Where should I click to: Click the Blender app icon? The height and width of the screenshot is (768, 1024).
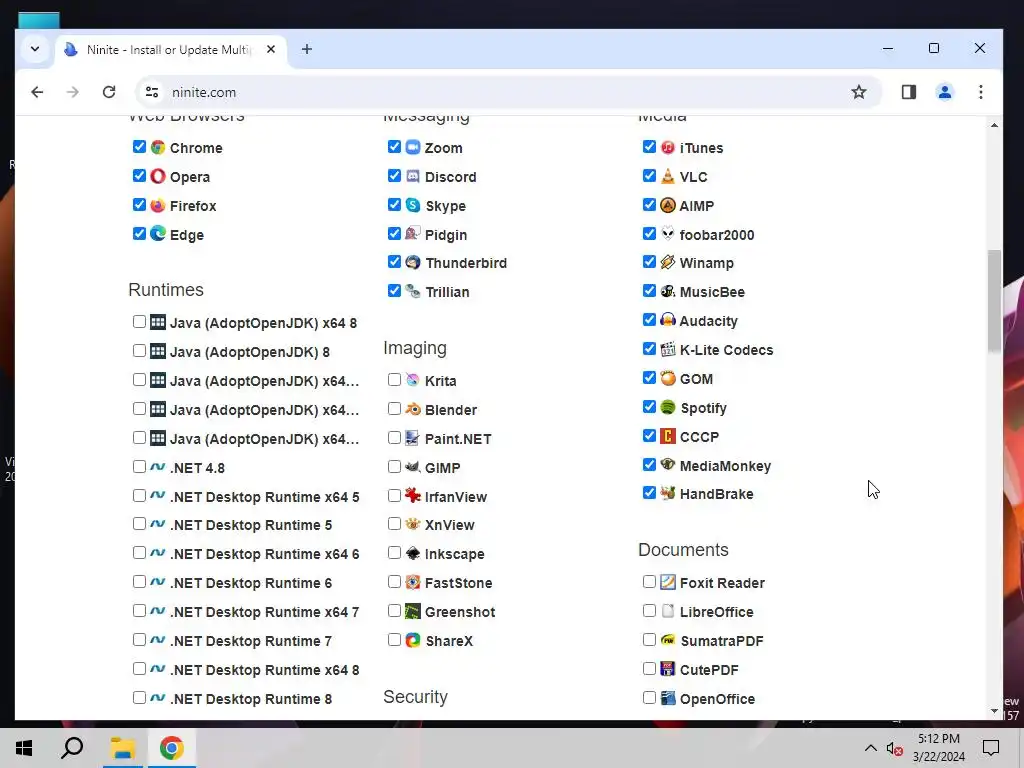413,409
